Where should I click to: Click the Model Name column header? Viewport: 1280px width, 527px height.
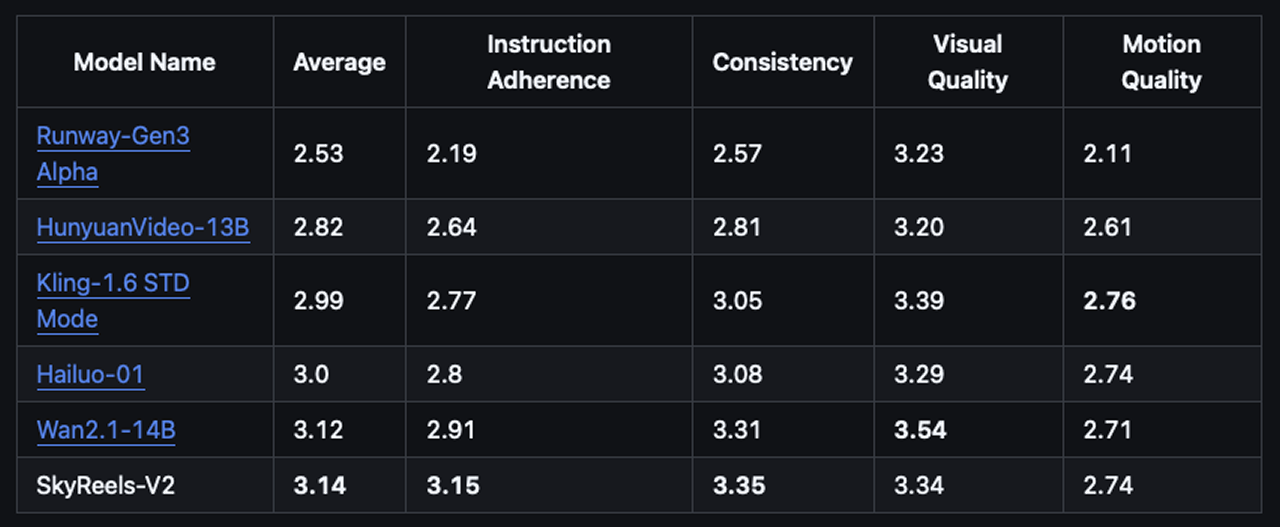(x=144, y=63)
